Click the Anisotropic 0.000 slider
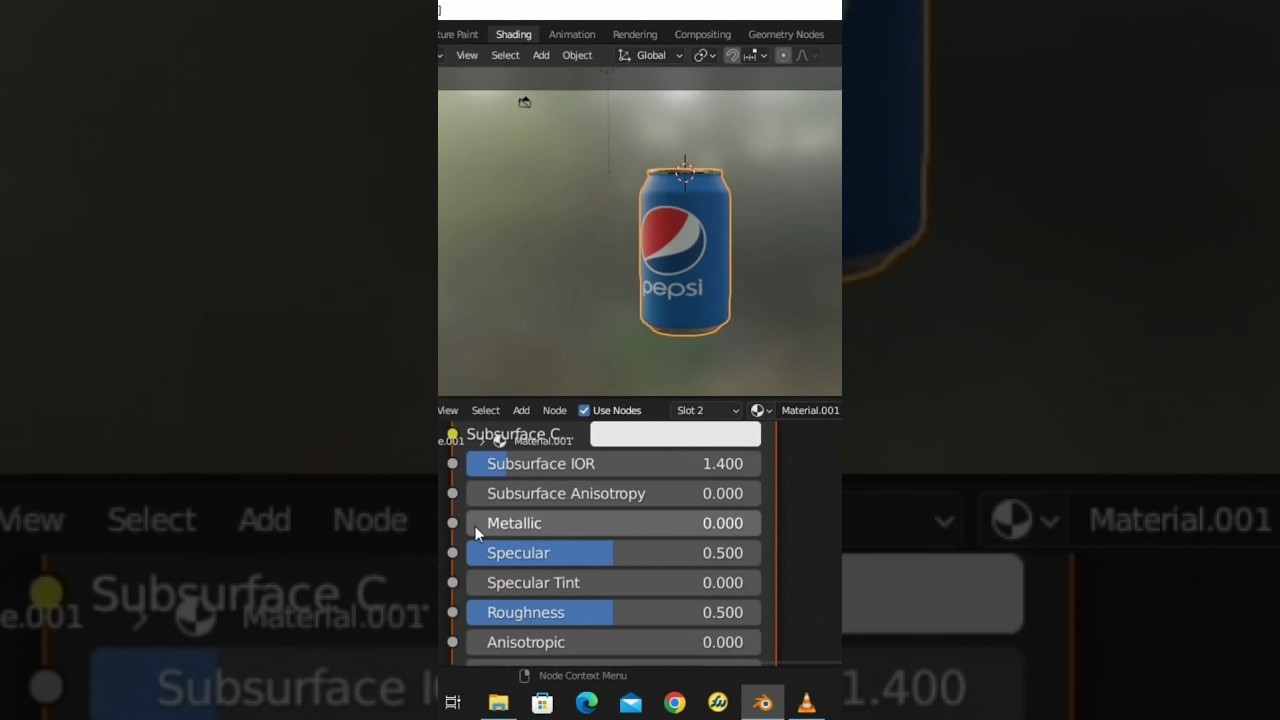The height and width of the screenshot is (720, 1280). coord(613,642)
